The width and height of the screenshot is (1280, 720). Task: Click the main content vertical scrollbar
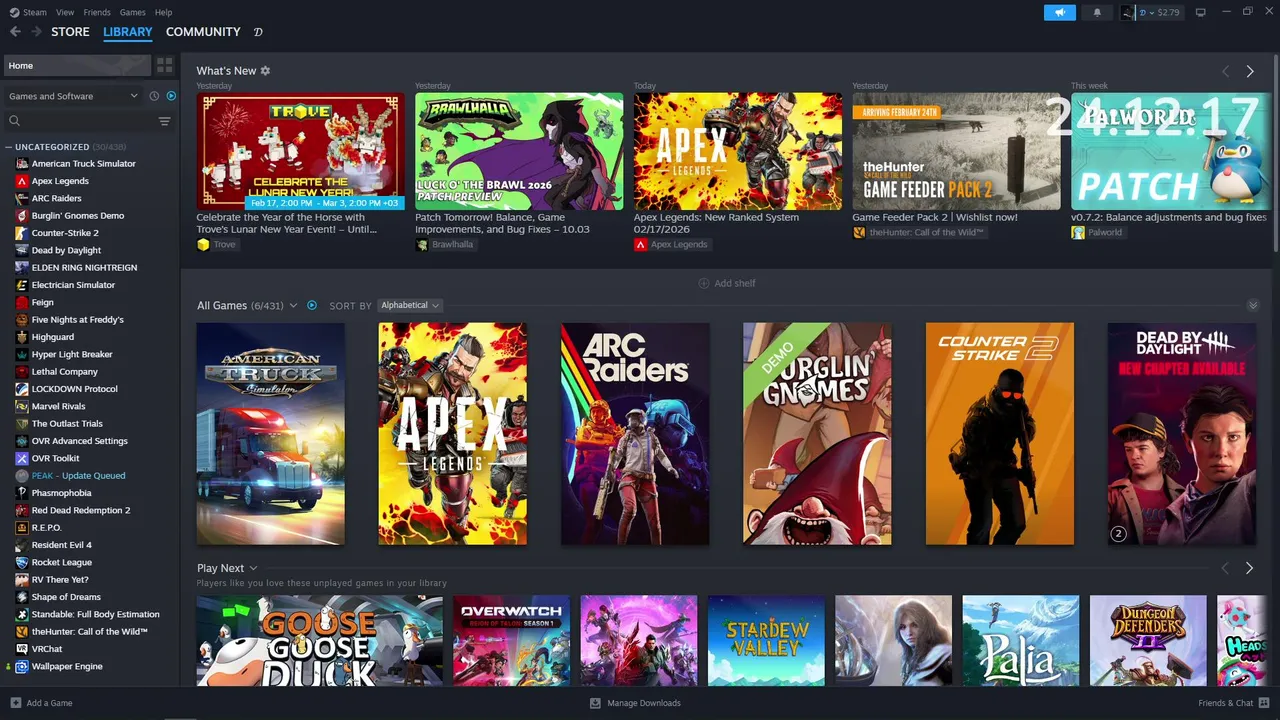coord(1275,155)
